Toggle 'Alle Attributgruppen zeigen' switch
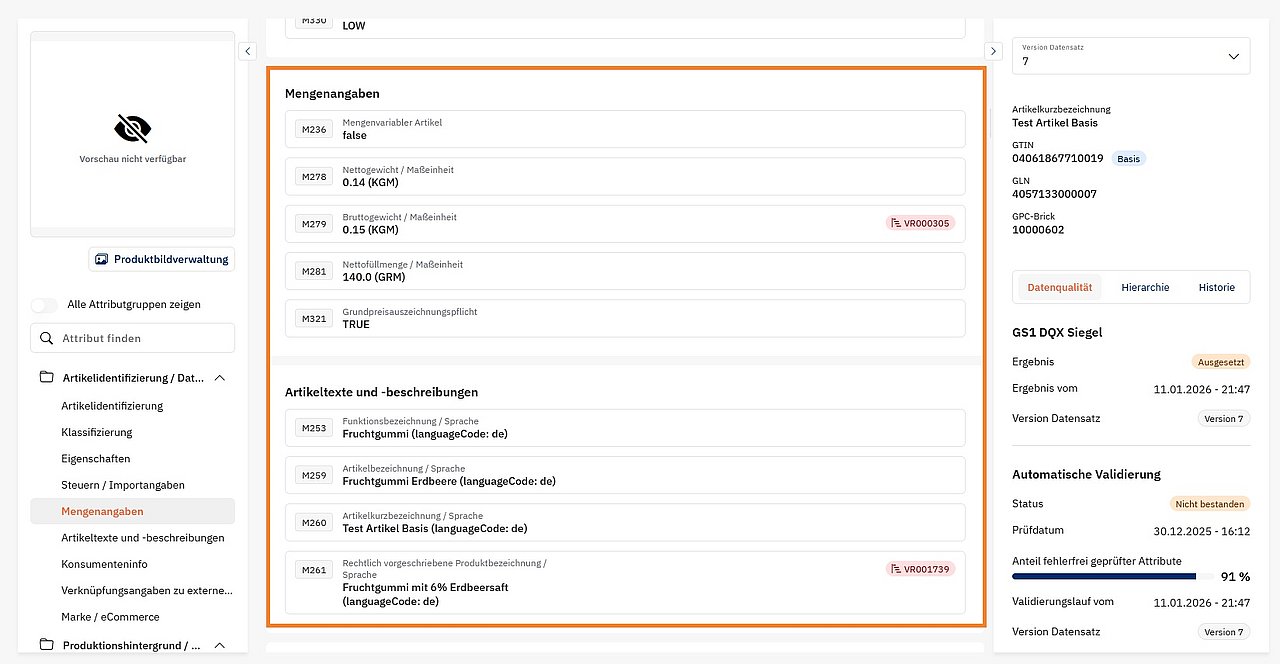The image size is (1280, 664). coord(44,304)
